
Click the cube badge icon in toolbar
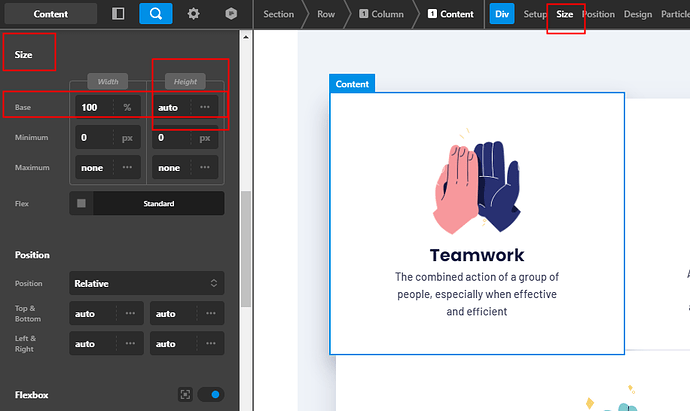click(231, 14)
